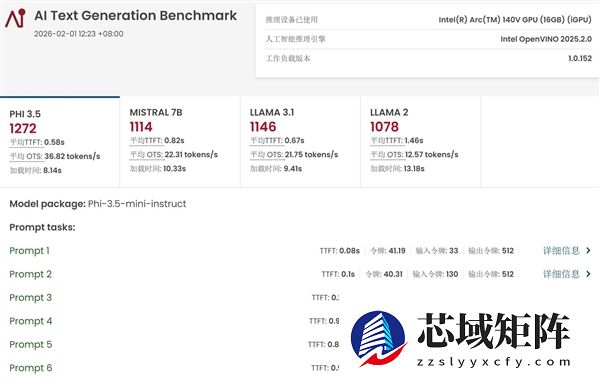
Task: Click LLAMA 3.1 load time 9.41s
Action: (x=293, y=169)
